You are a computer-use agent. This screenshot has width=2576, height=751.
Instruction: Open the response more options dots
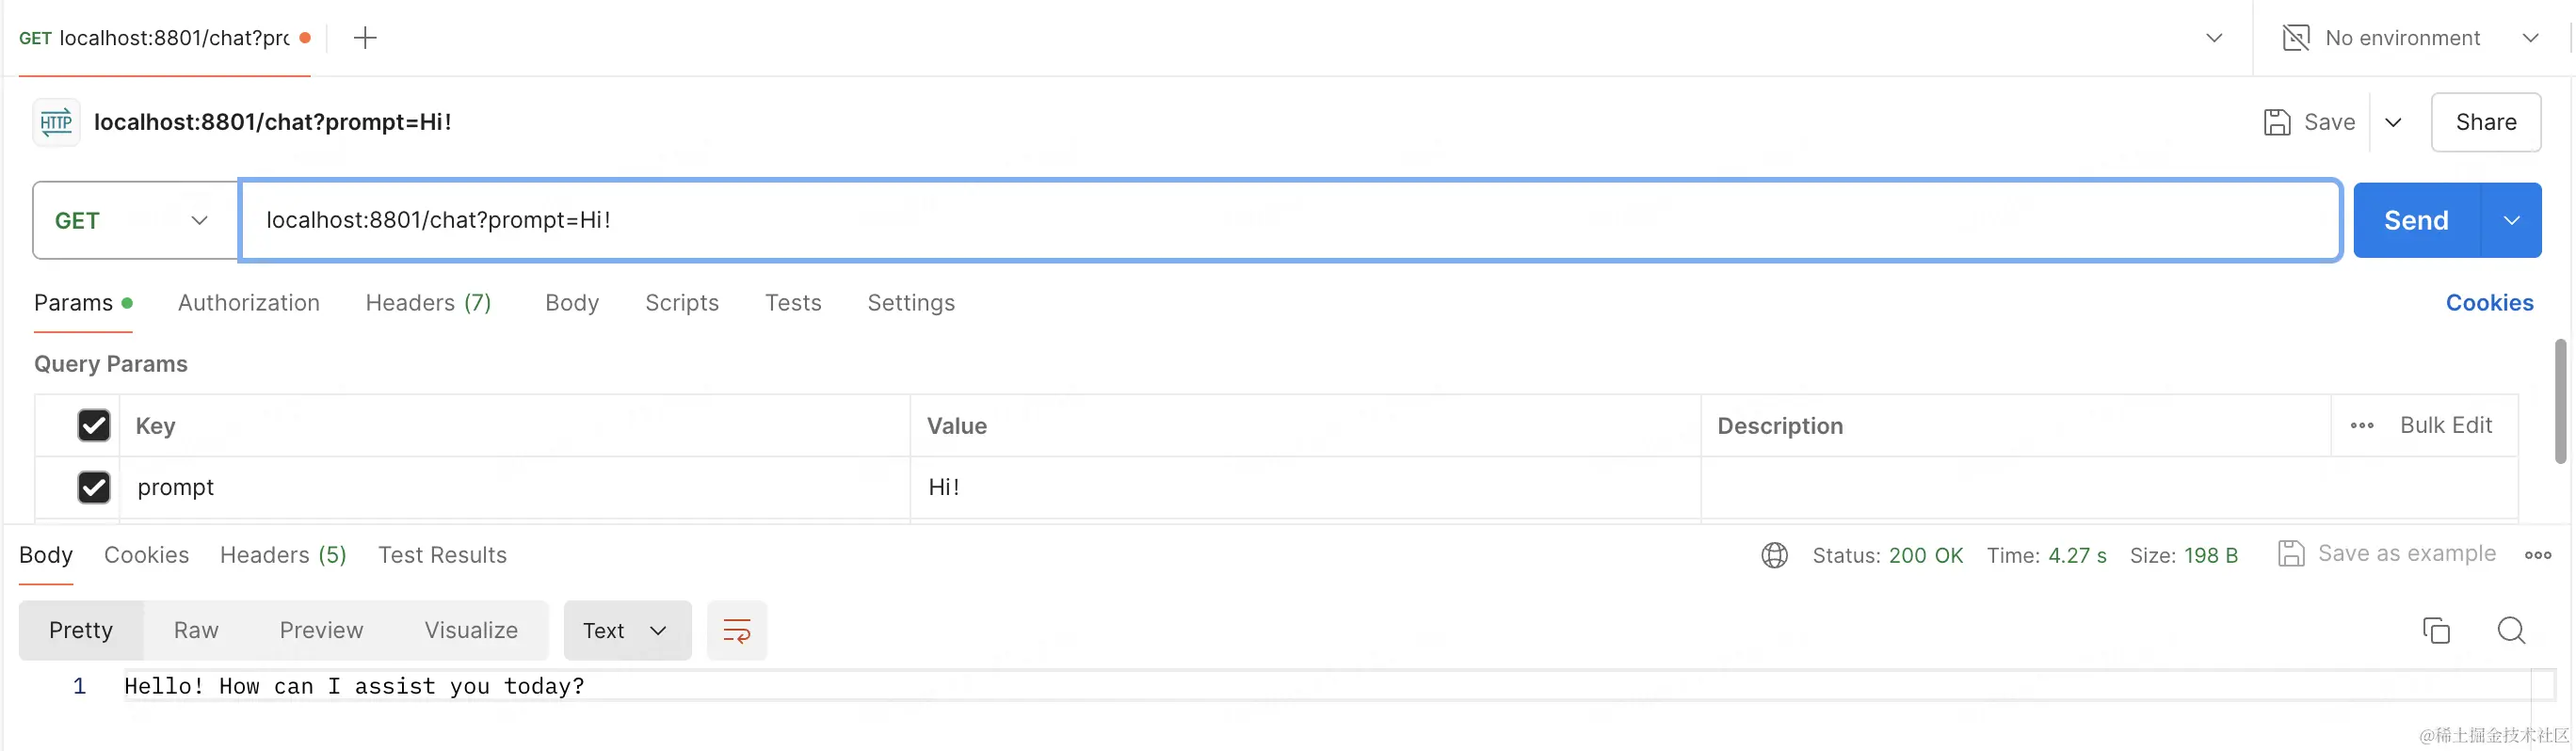pos(2538,555)
